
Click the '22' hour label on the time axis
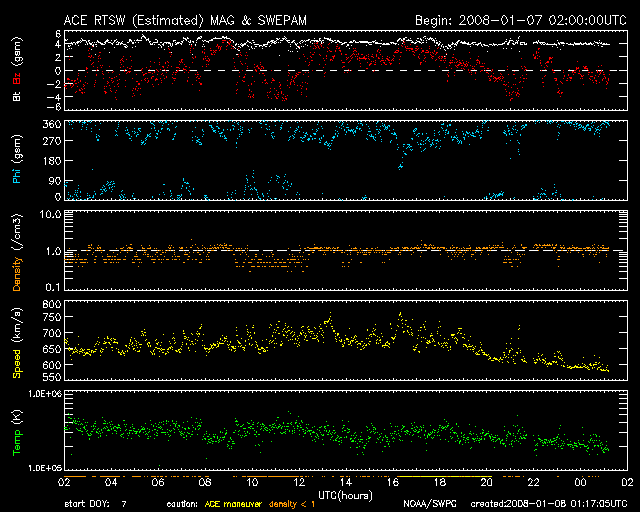pos(533,482)
